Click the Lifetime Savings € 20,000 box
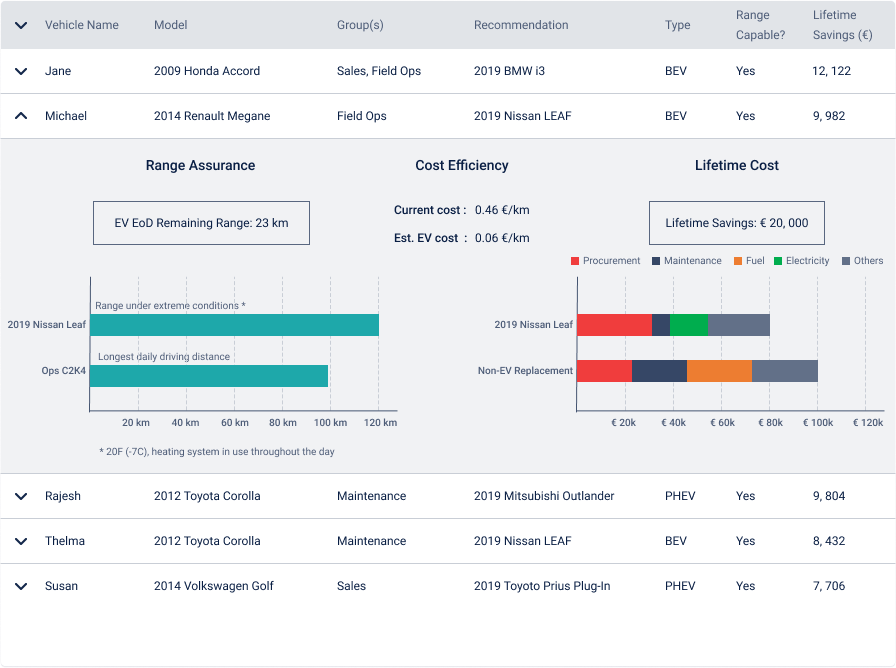896x668 pixels. (x=737, y=223)
